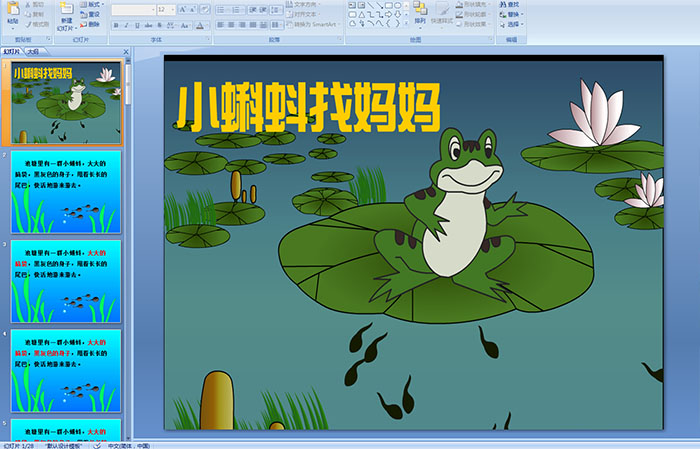Viewport: 700px width, 449px height.
Task: Select slide 2 thumbnail
Action: (66, 192)
